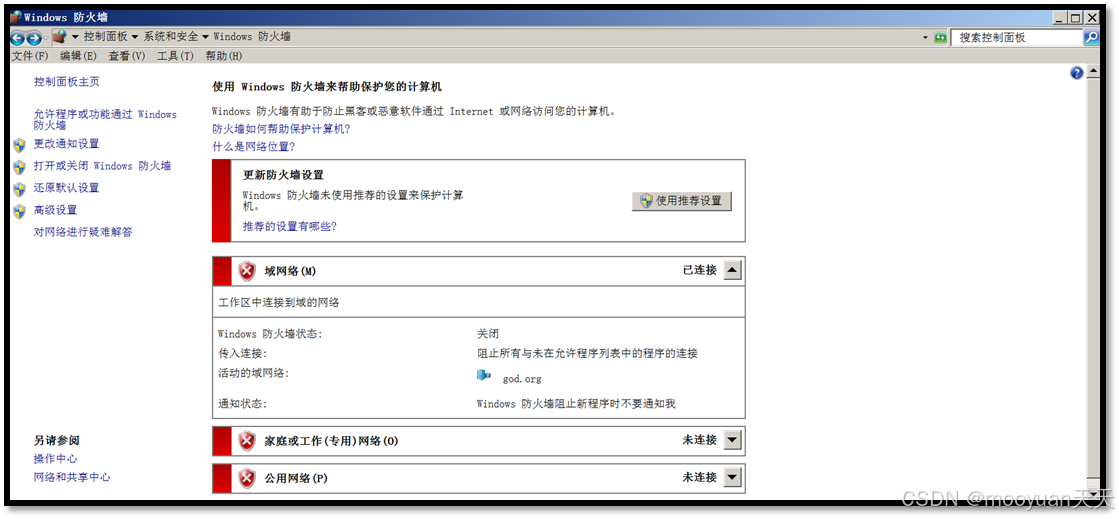Click the Control Panel icon in address bar
This screenshot has width=1119, height=519.
pyautogui.click(x=60, y=36)
